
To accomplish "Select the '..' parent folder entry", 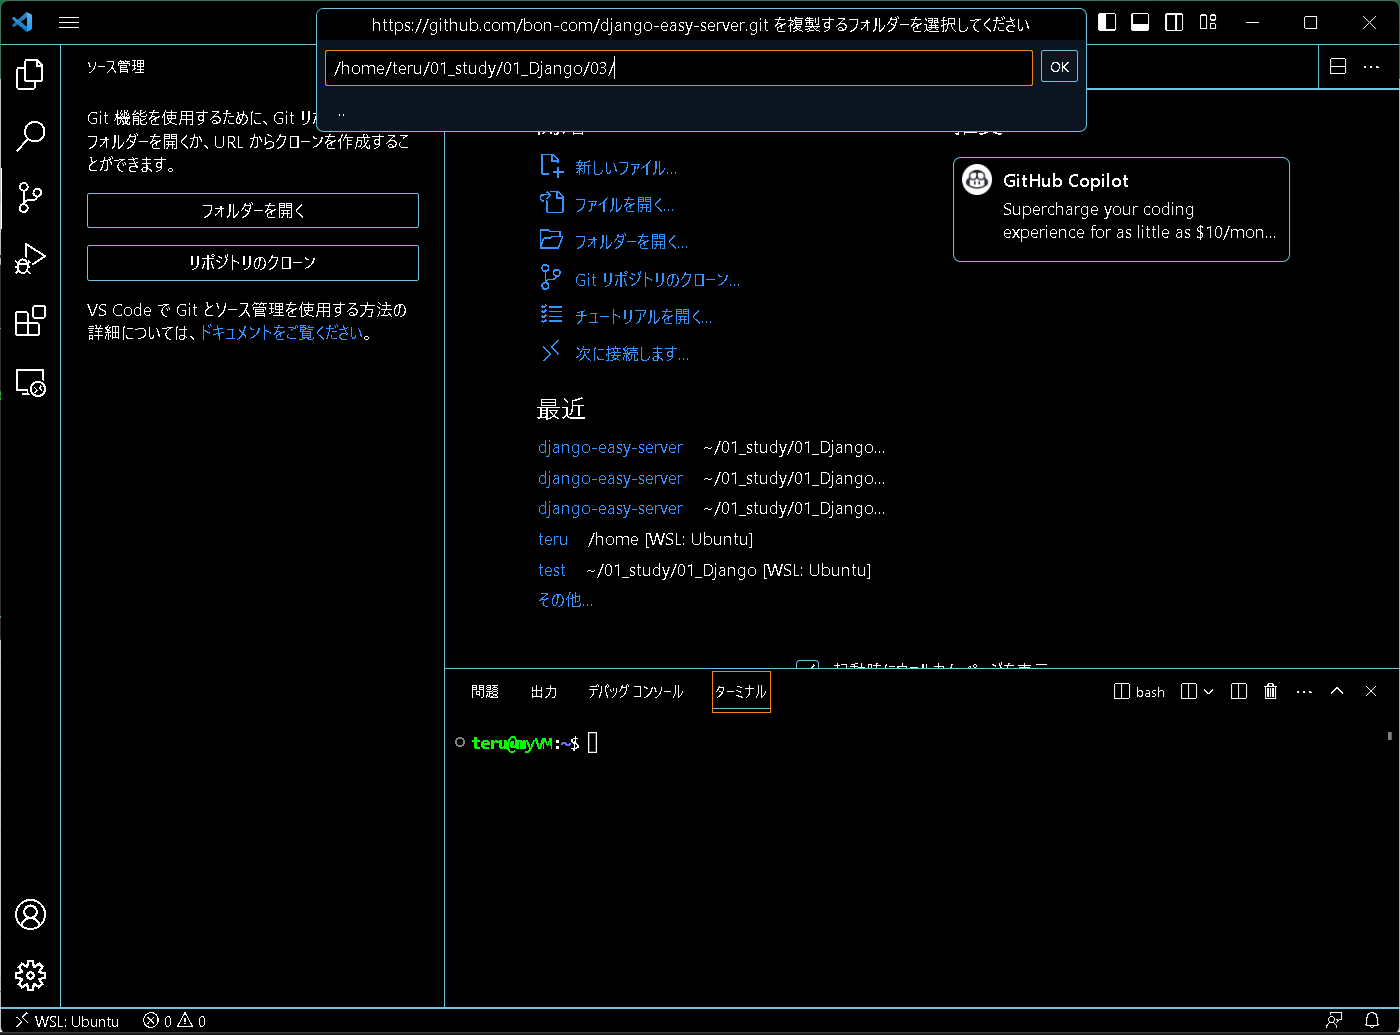I will pyautogui.click(x=701, y=115).
